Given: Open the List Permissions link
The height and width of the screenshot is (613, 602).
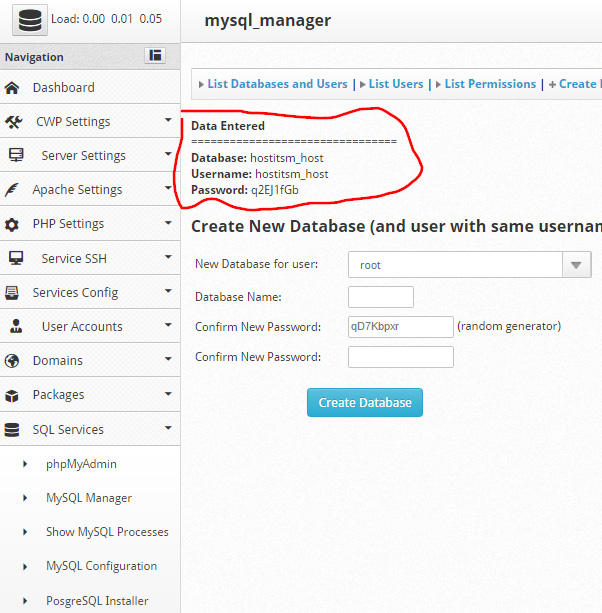Looking at the screenshot, I should [x=490, y=84].
